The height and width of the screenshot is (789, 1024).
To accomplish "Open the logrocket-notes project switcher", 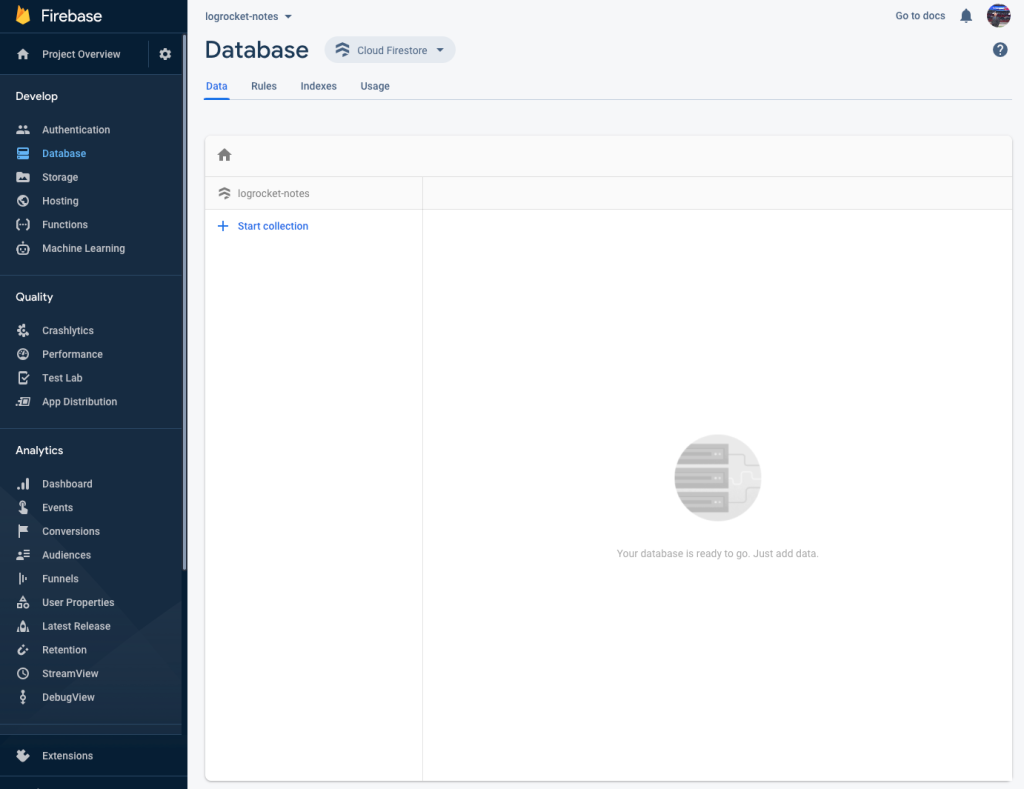I will tap(246, 16).
